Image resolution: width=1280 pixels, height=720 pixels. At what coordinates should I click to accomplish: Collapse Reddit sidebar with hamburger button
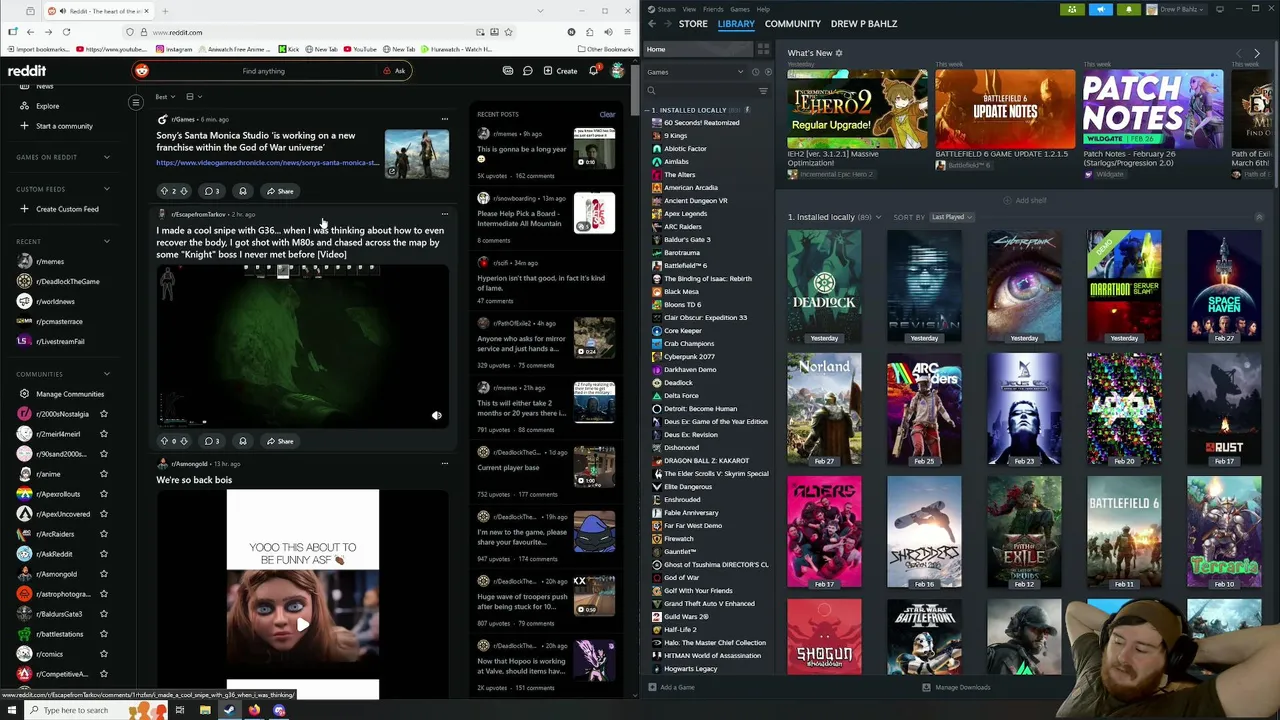click(x=136, y=102)
